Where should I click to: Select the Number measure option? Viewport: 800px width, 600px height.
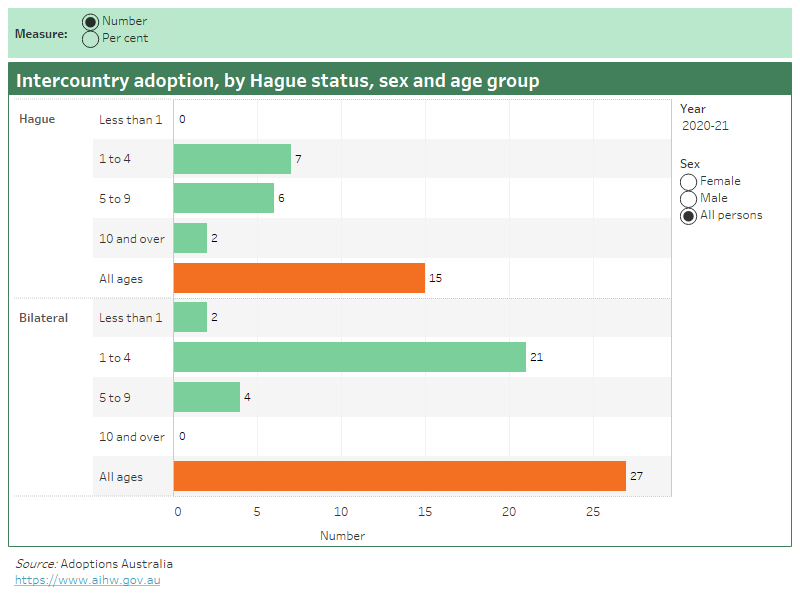coord(91,20)
